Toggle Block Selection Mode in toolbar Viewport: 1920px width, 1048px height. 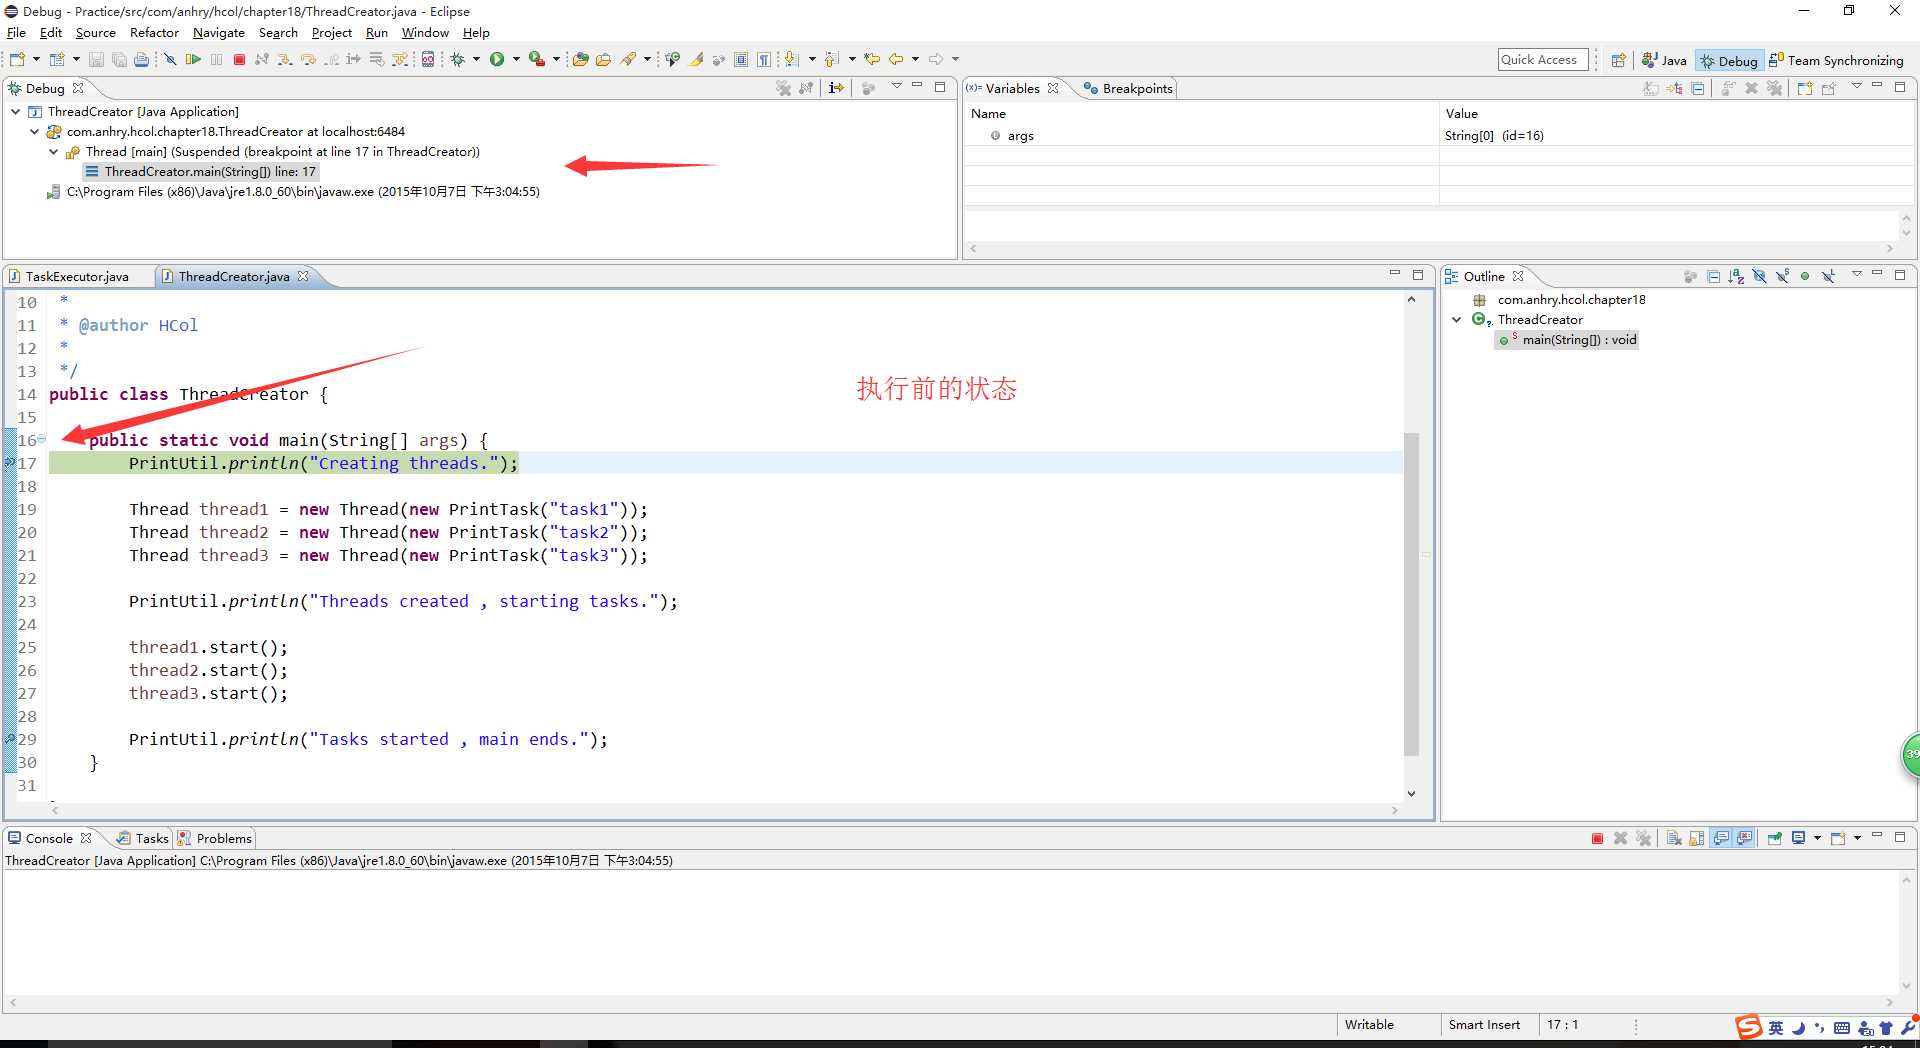pyautogui.click(x=741, y=59)
